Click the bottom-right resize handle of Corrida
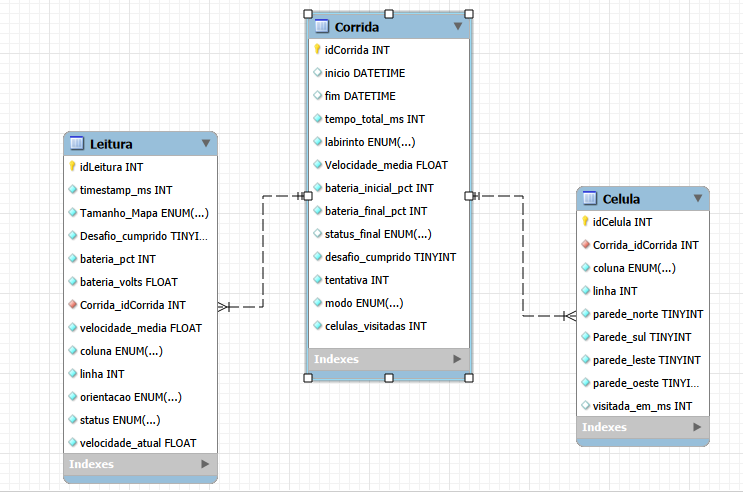Screen dimensions: 743x492 click(469, 378)
